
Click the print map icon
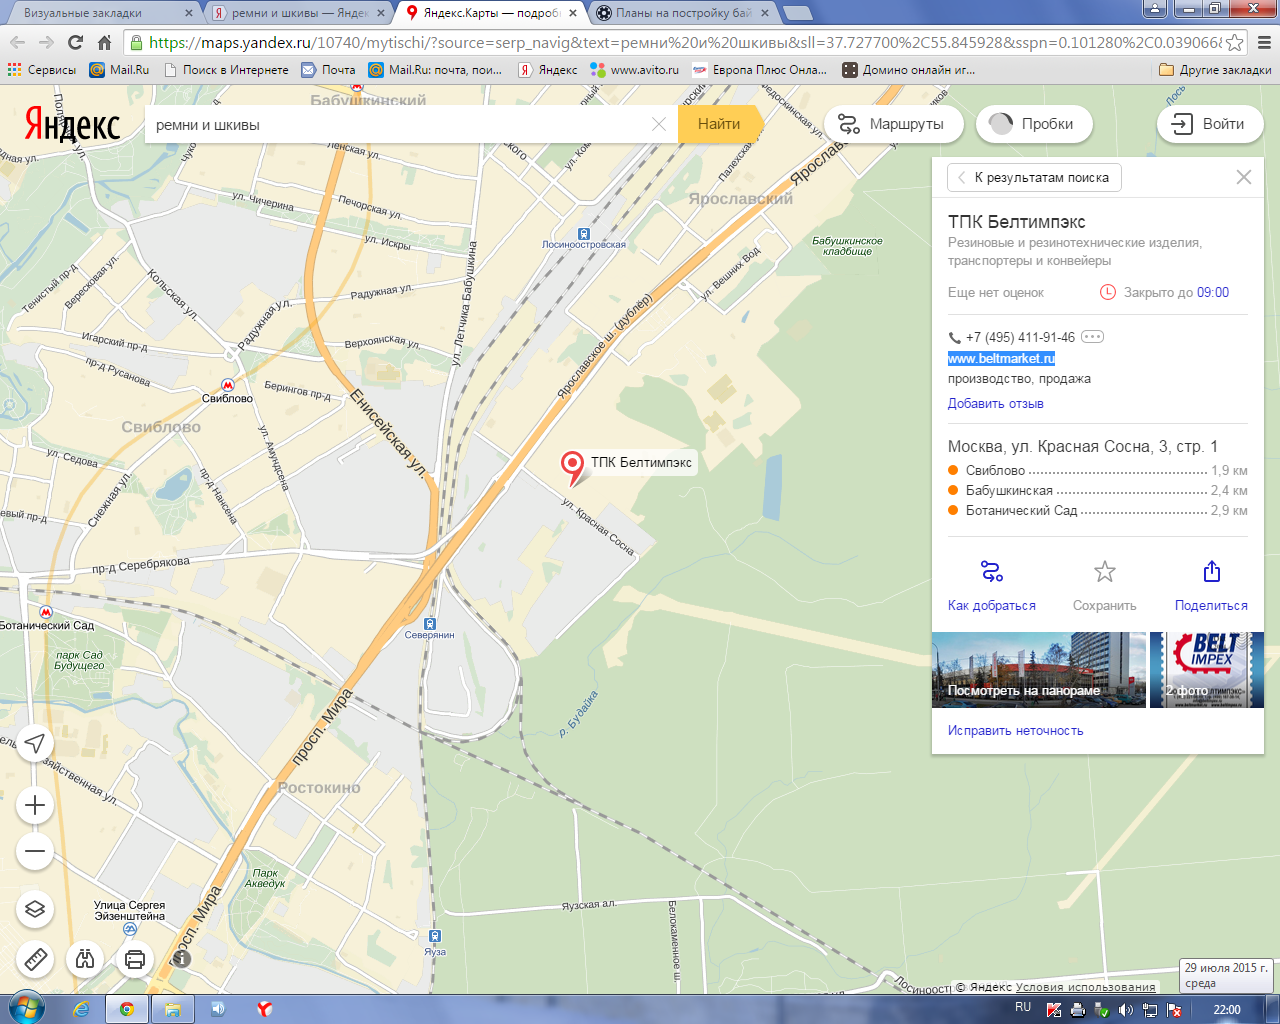click(135, 960)
